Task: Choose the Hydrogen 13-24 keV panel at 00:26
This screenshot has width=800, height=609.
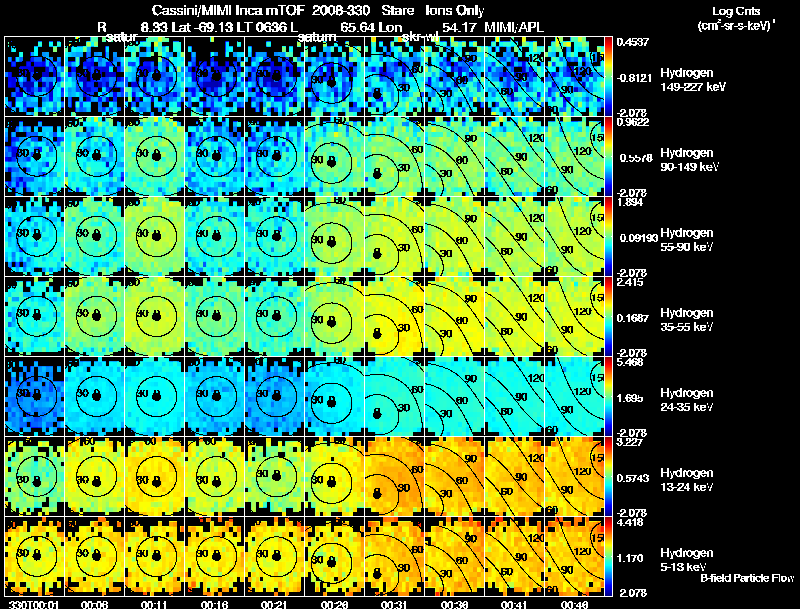Action: pyautogui.click(x=335, y=477)
